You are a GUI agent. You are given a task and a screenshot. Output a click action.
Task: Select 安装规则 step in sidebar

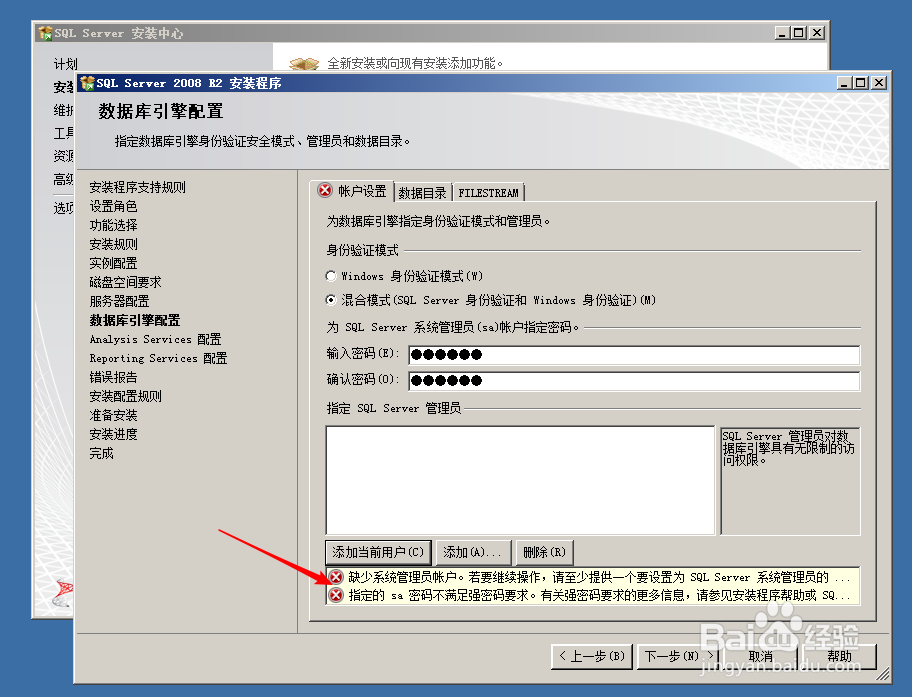point(113,244)
